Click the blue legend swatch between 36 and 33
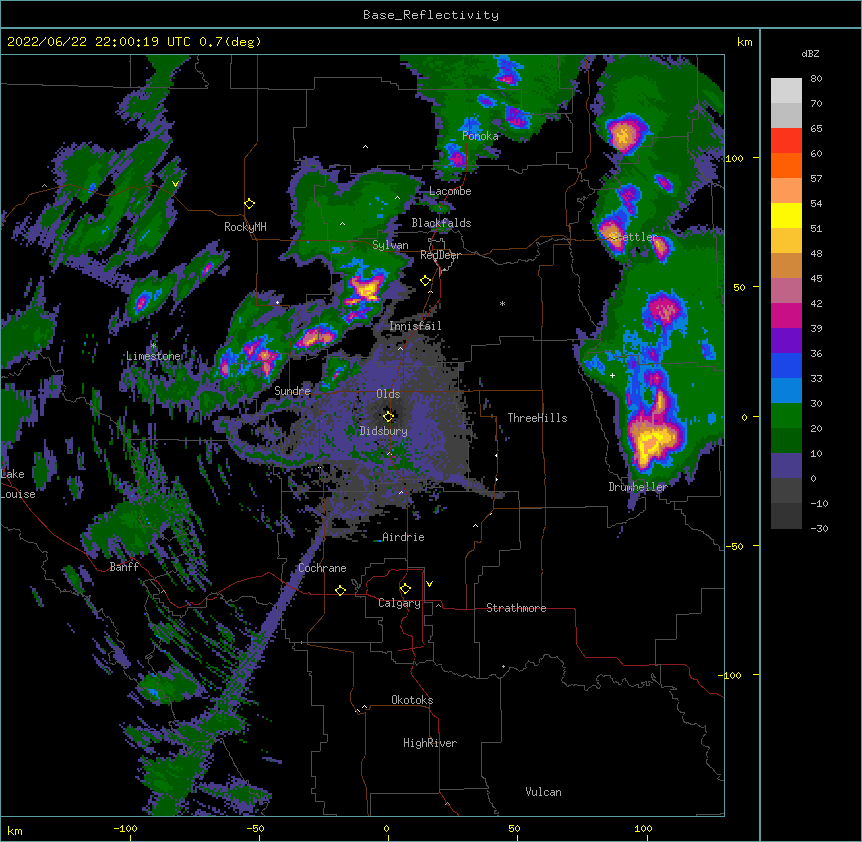The image size is (862, 842). point(786,365)
